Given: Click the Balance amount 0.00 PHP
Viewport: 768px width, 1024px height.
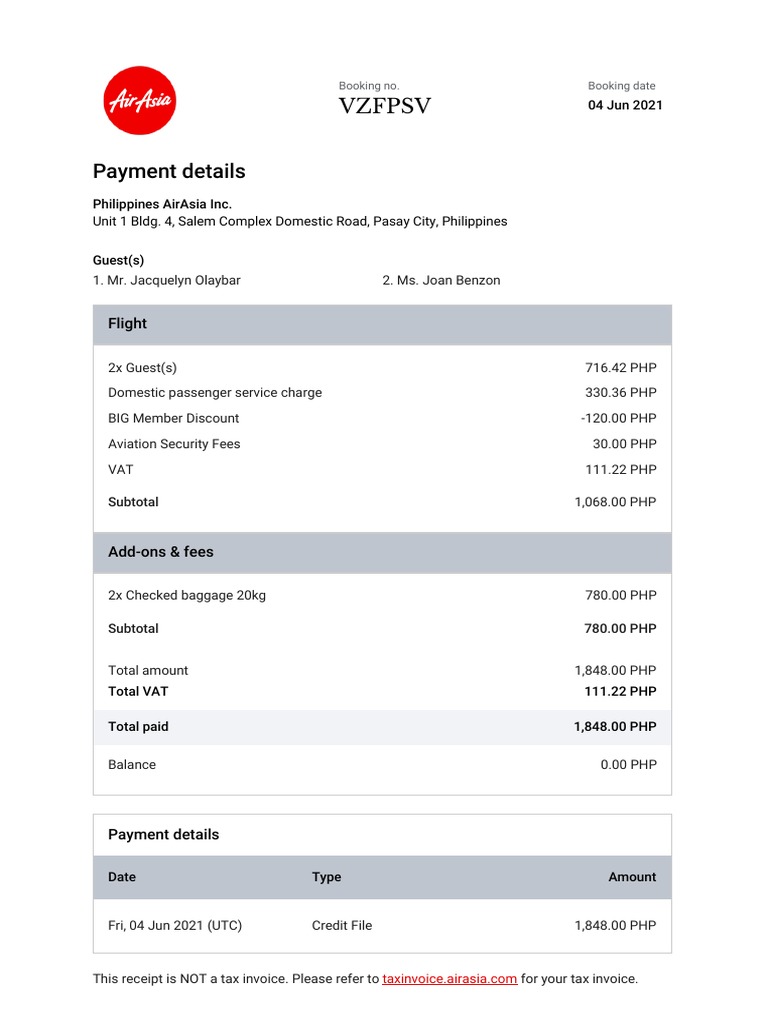Looking at the screenshot, I should coord(629,765).
